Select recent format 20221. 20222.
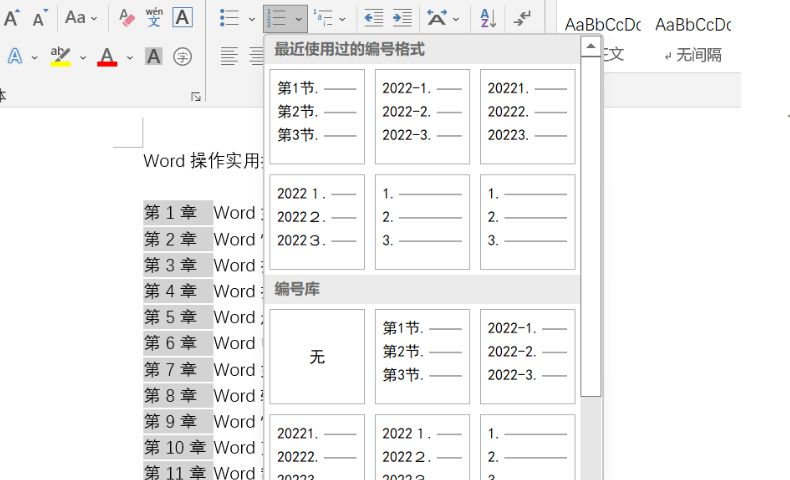This screenshot has height=480, width=790. coord(528,117)
